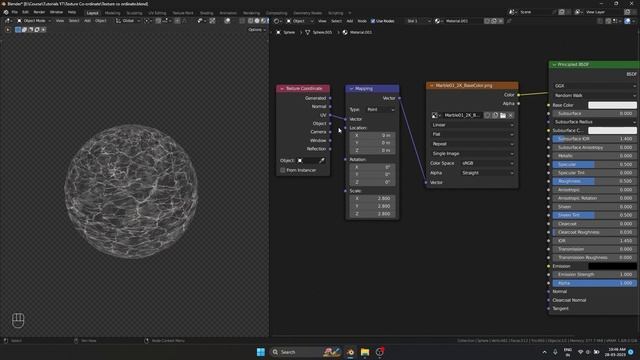
Task: Open the viewport Options button
Action: coord(257,30)
